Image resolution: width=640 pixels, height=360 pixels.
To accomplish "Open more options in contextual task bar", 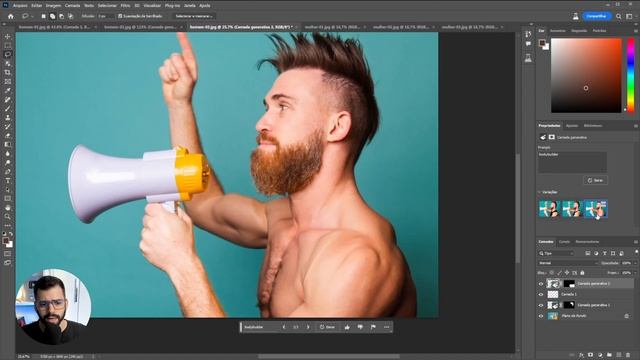I will 387,327.
